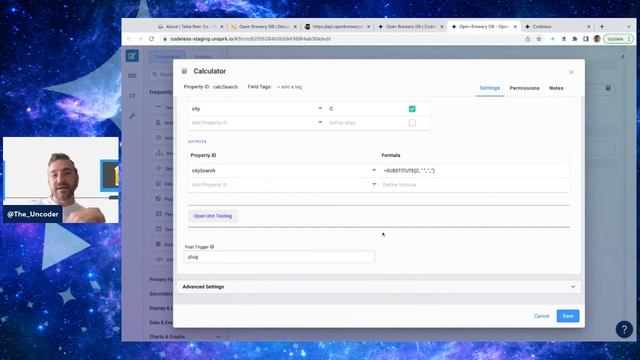Click the browser Update button
Viewport: 640px width, 360px height.
point(618,39)
